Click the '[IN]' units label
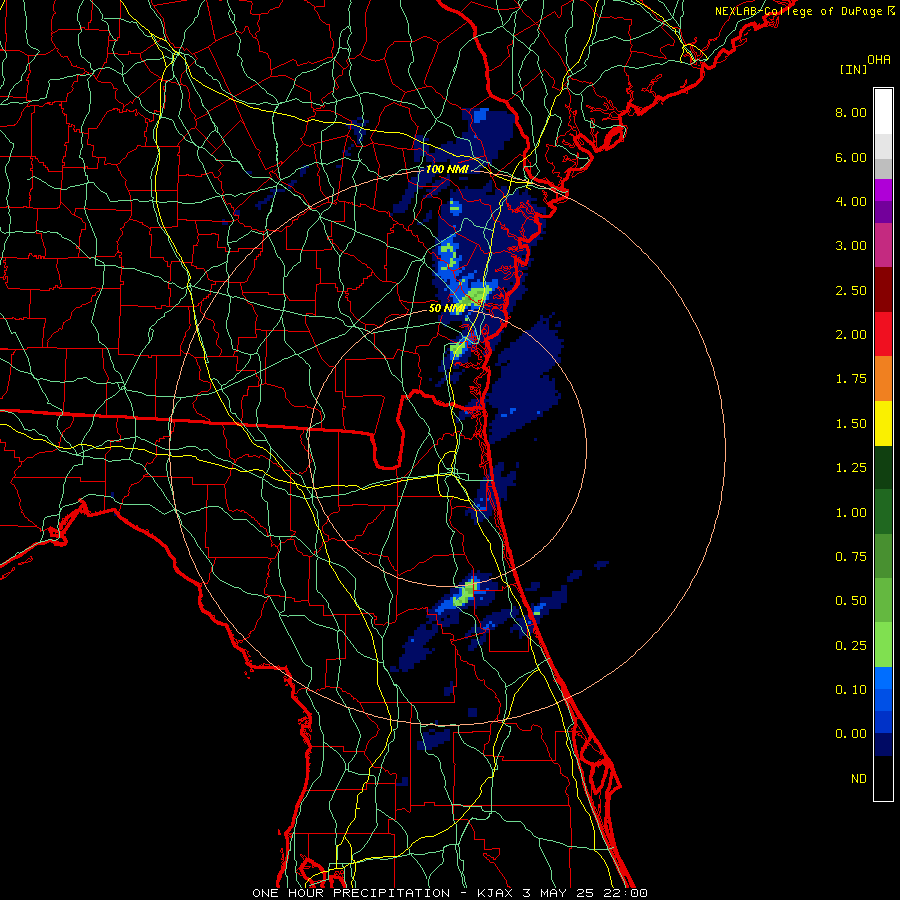 pyautogui.click(x=854, y=69)
